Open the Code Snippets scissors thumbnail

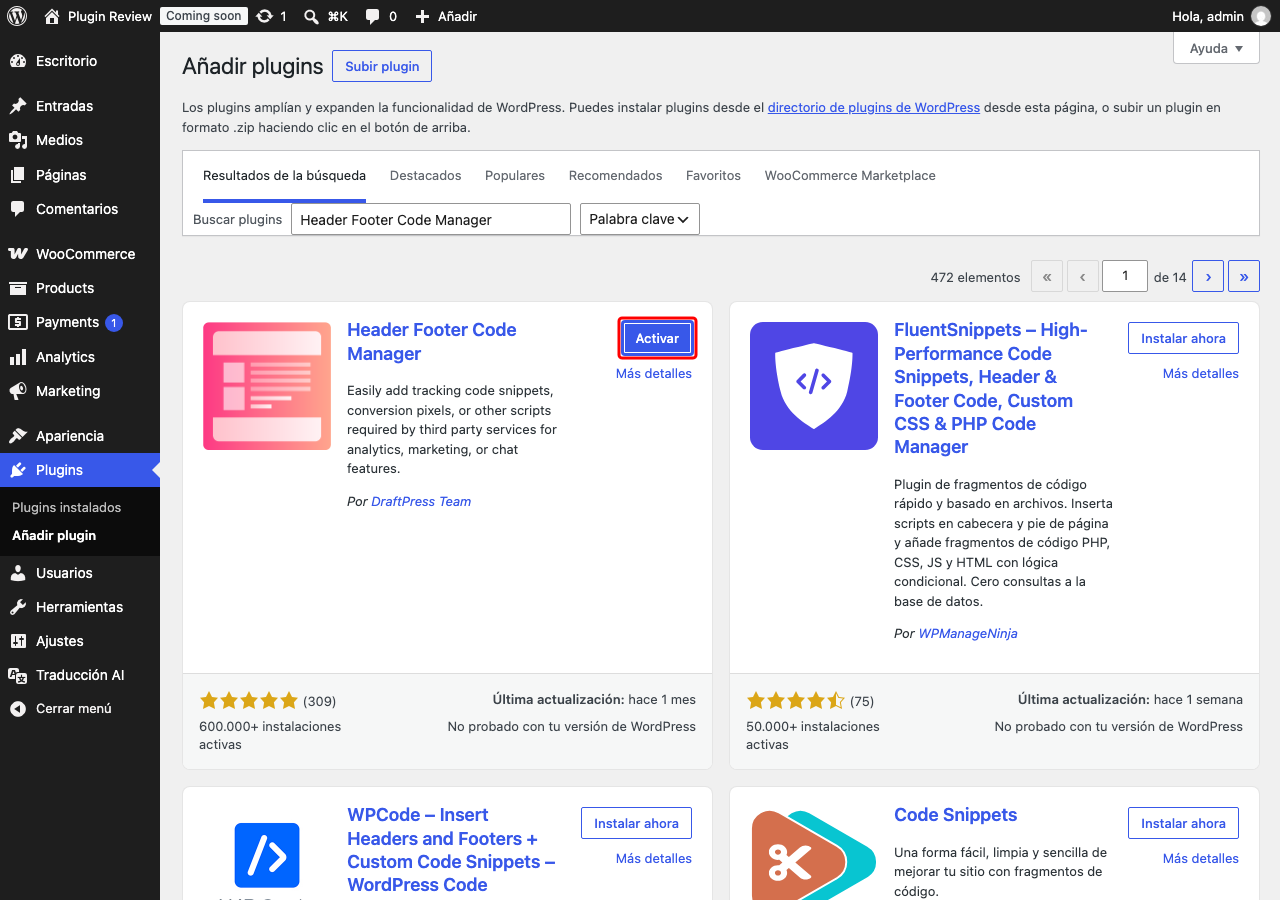(814, 853)
